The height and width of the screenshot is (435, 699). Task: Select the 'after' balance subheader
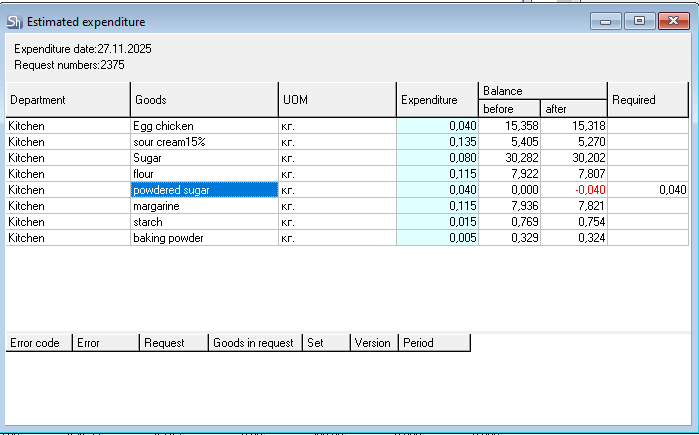pos(573,108)
